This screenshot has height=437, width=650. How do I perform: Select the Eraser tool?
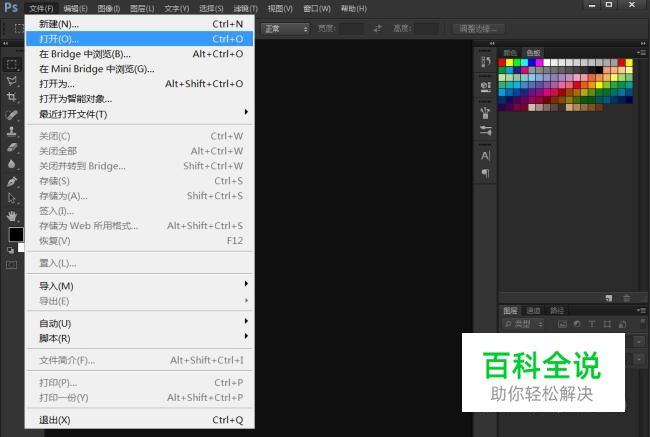[x=12, y=148]
